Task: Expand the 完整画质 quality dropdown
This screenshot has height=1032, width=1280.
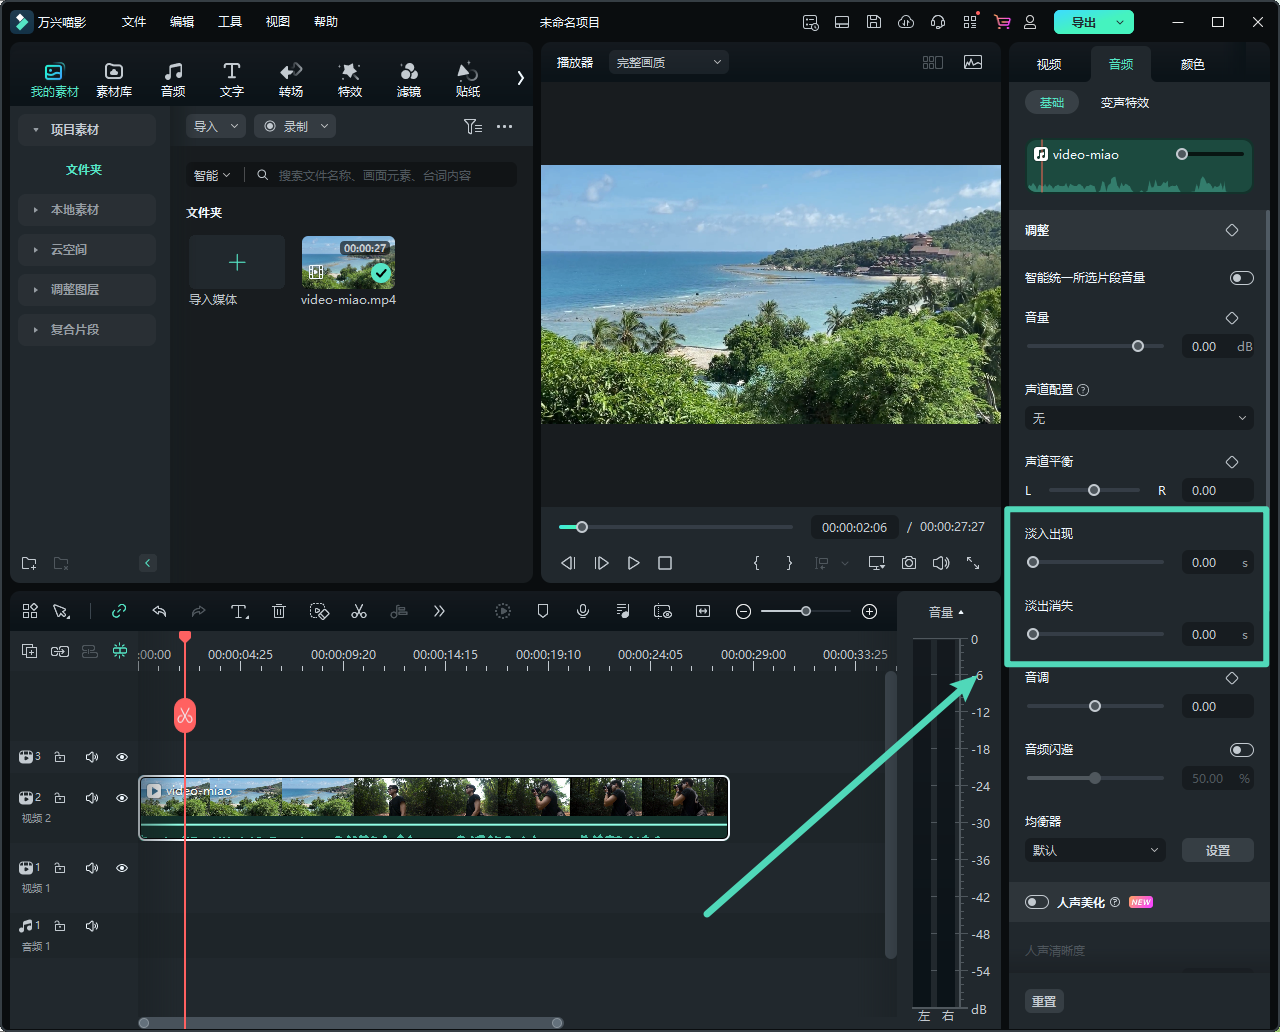Action: coord(668,62)
